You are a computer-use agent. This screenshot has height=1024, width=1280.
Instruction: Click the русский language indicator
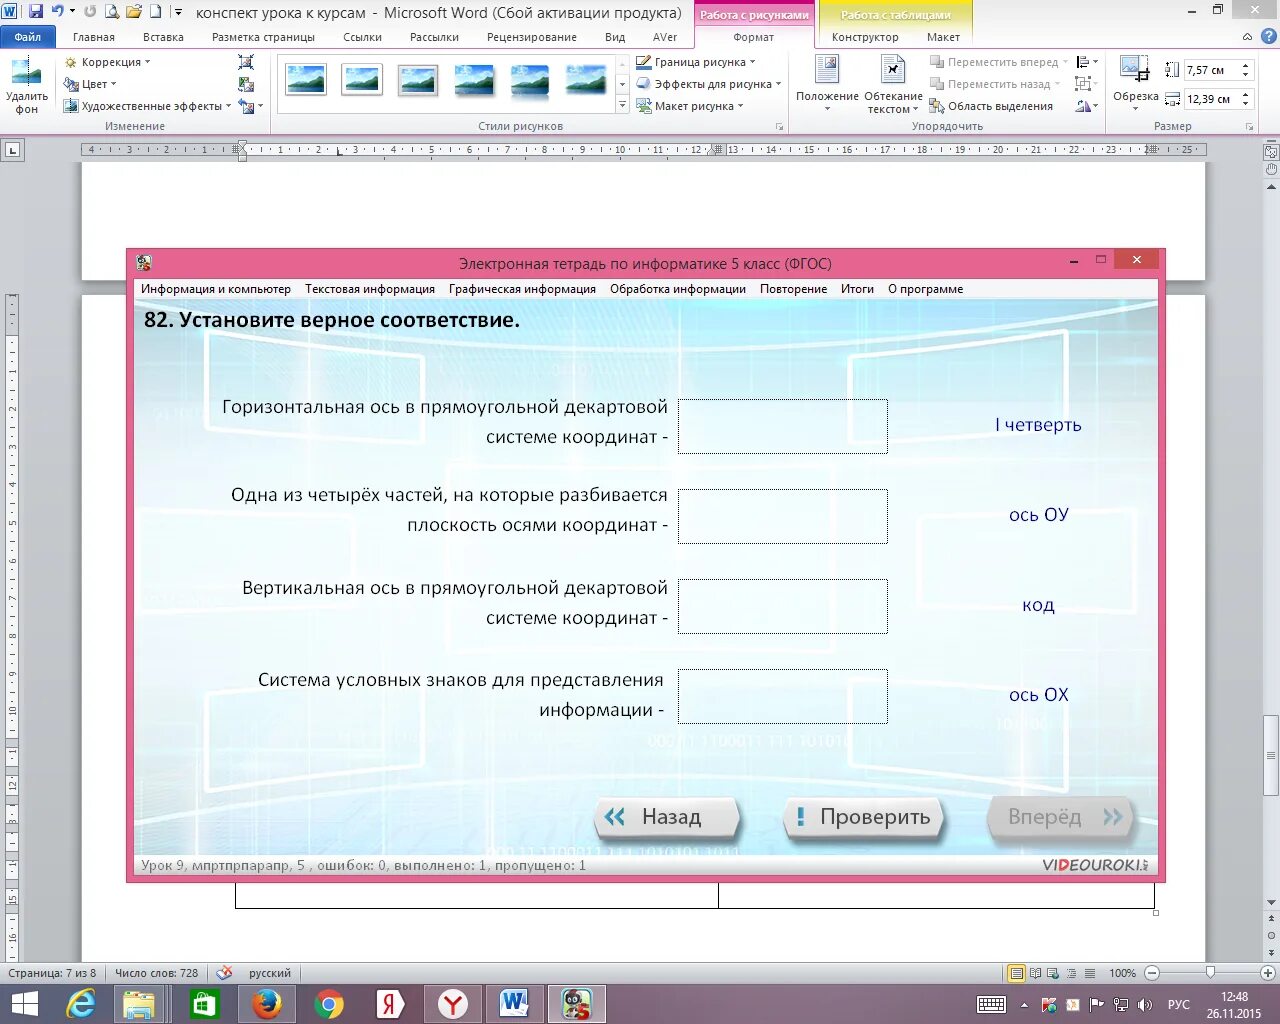[270, 973]
